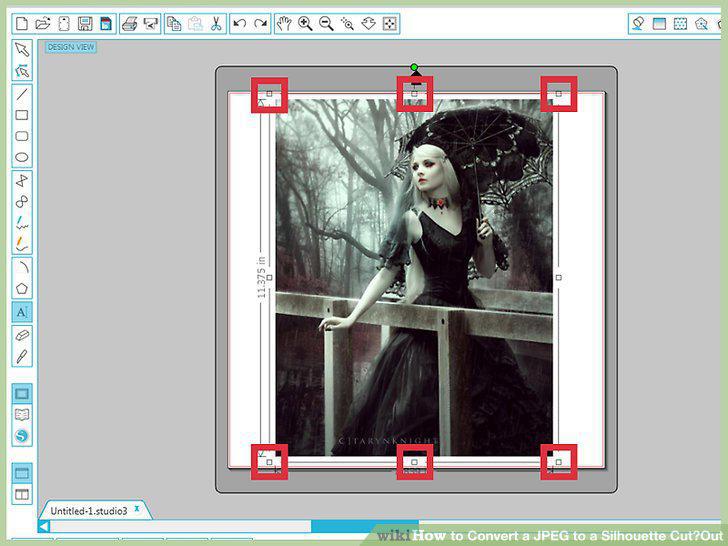
Task: Click the dotted pentagon icon at top right
Action: [702, 24]
